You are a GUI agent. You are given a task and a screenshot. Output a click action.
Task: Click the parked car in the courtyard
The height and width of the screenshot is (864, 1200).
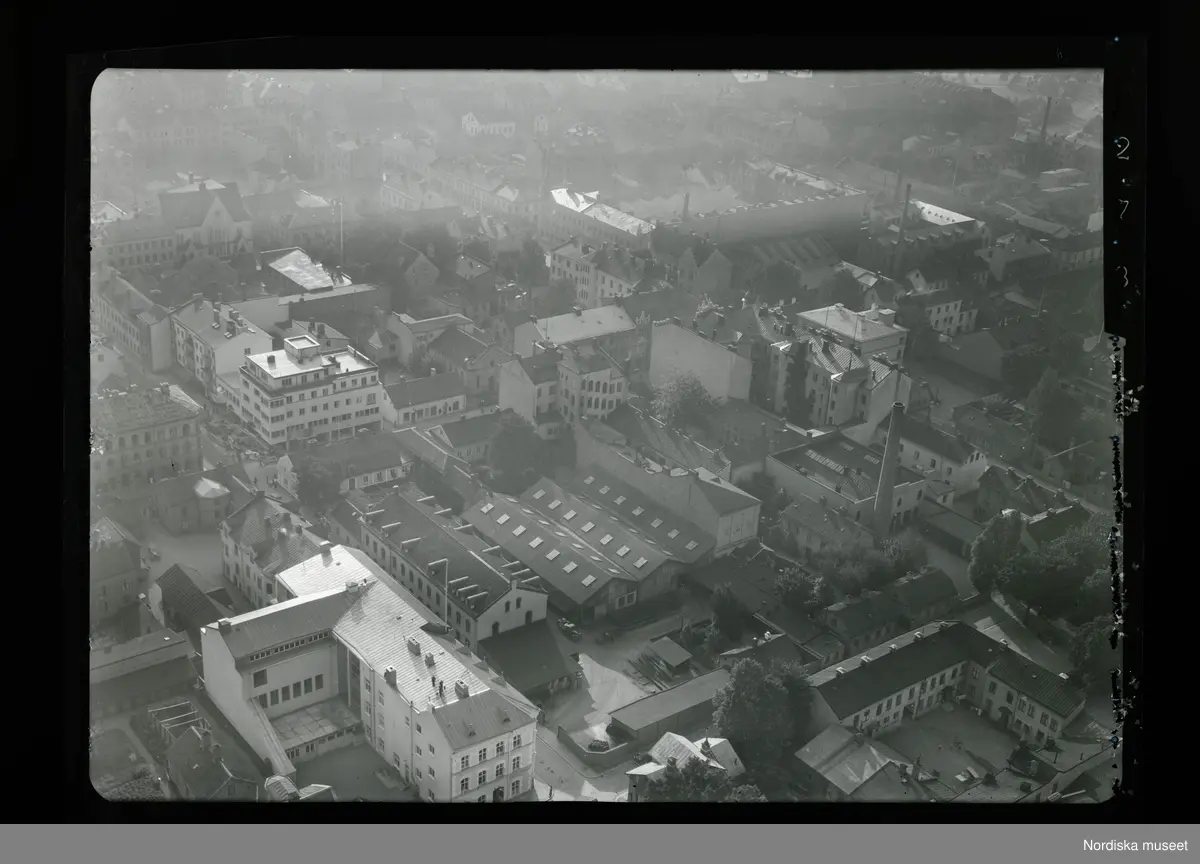[568, 629]
